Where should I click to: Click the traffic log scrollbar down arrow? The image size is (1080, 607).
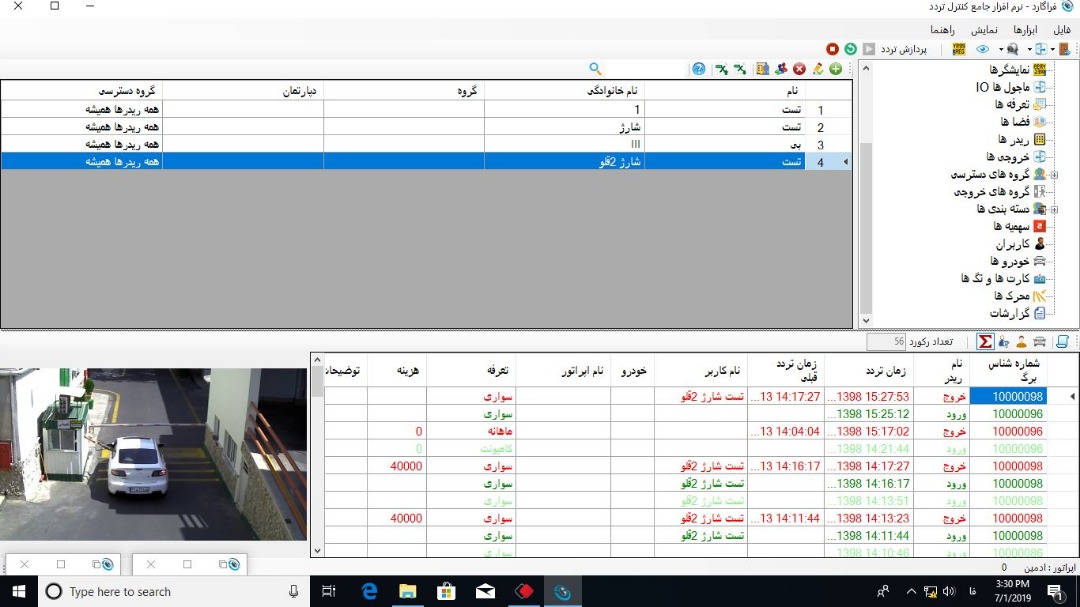(317, 551)
